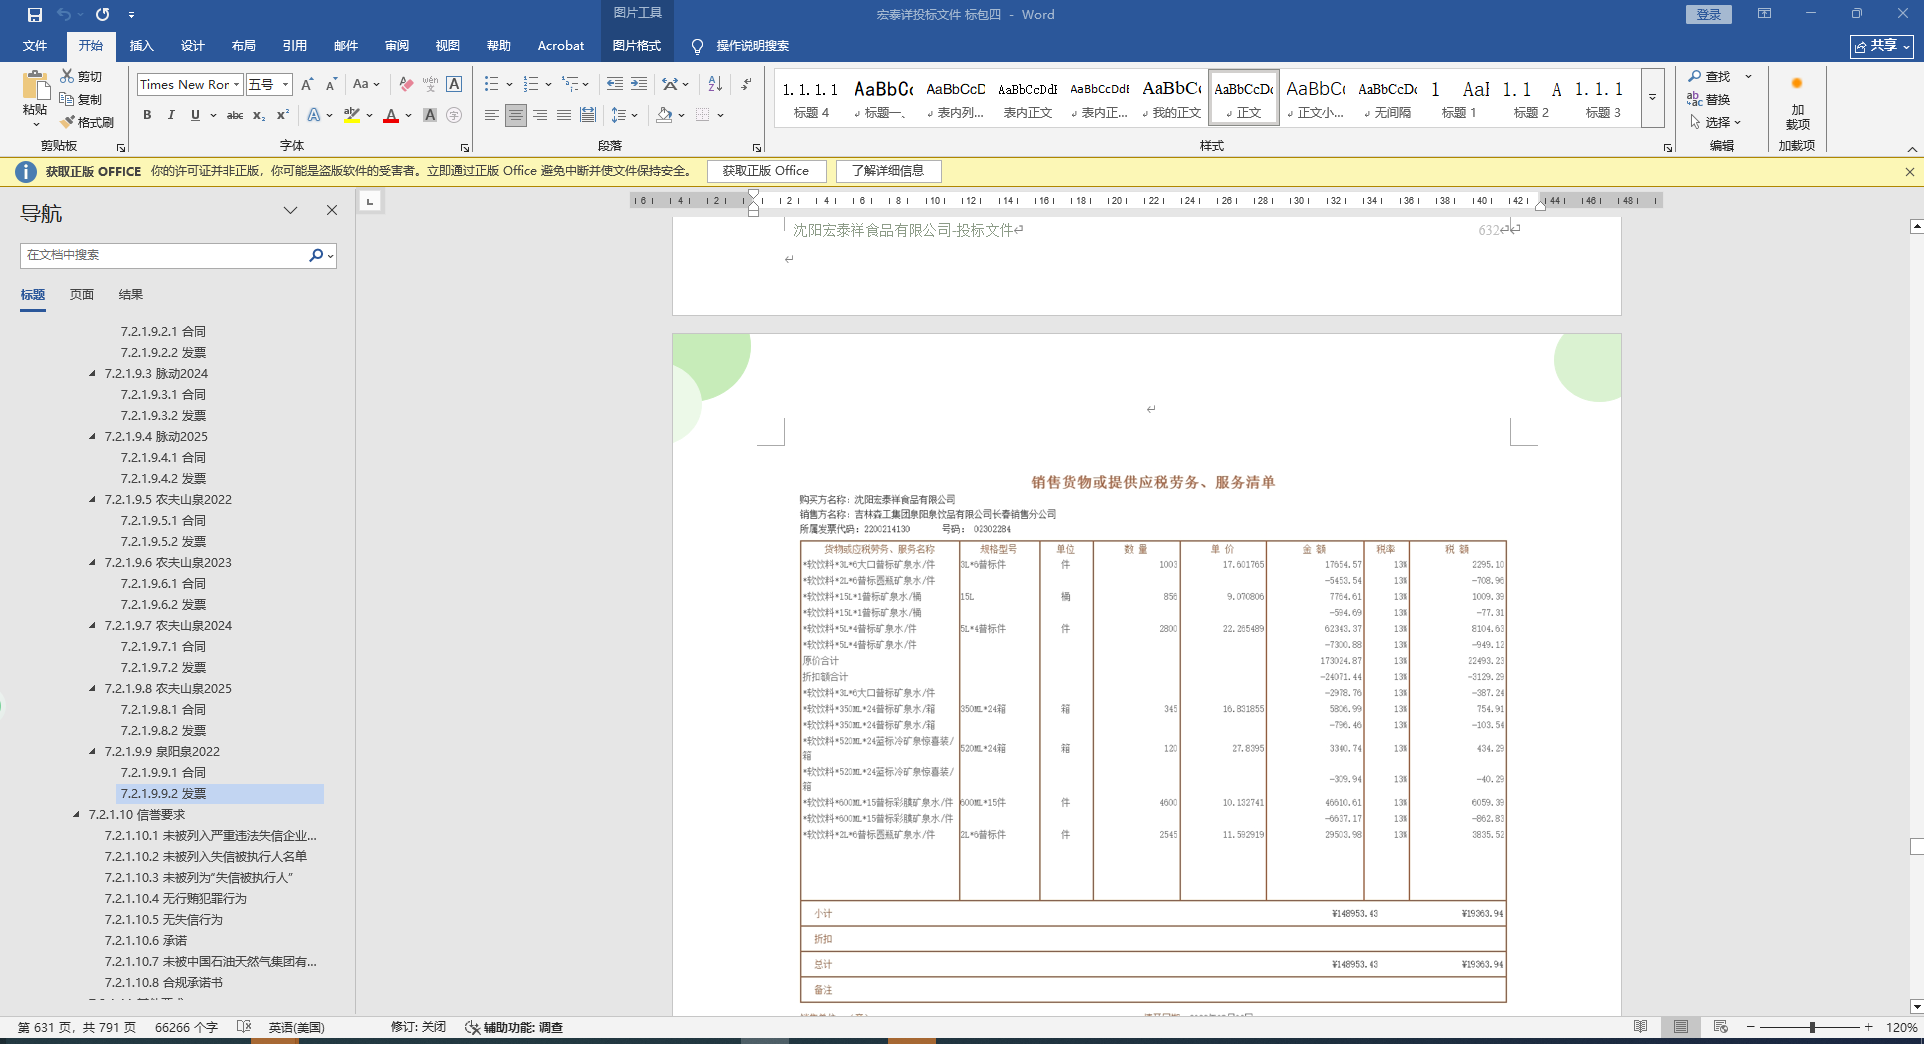The image size is (1924, 1044).
Task: Toggle underline formatting
Action: click(x=195, y=116)
